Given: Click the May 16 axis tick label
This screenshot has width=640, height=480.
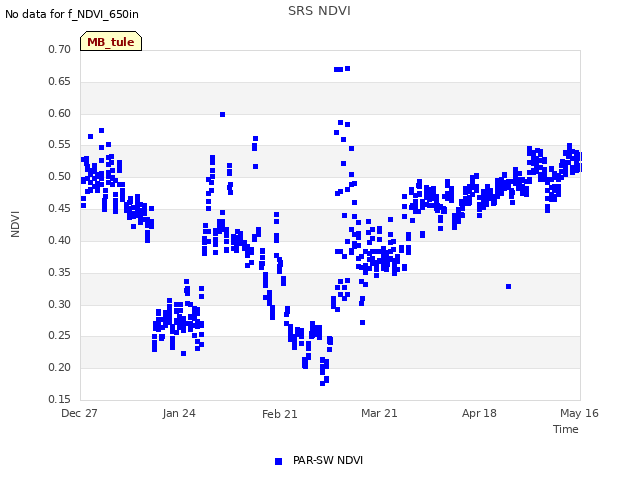Looking at the screenshot, I should coord(579,413).
